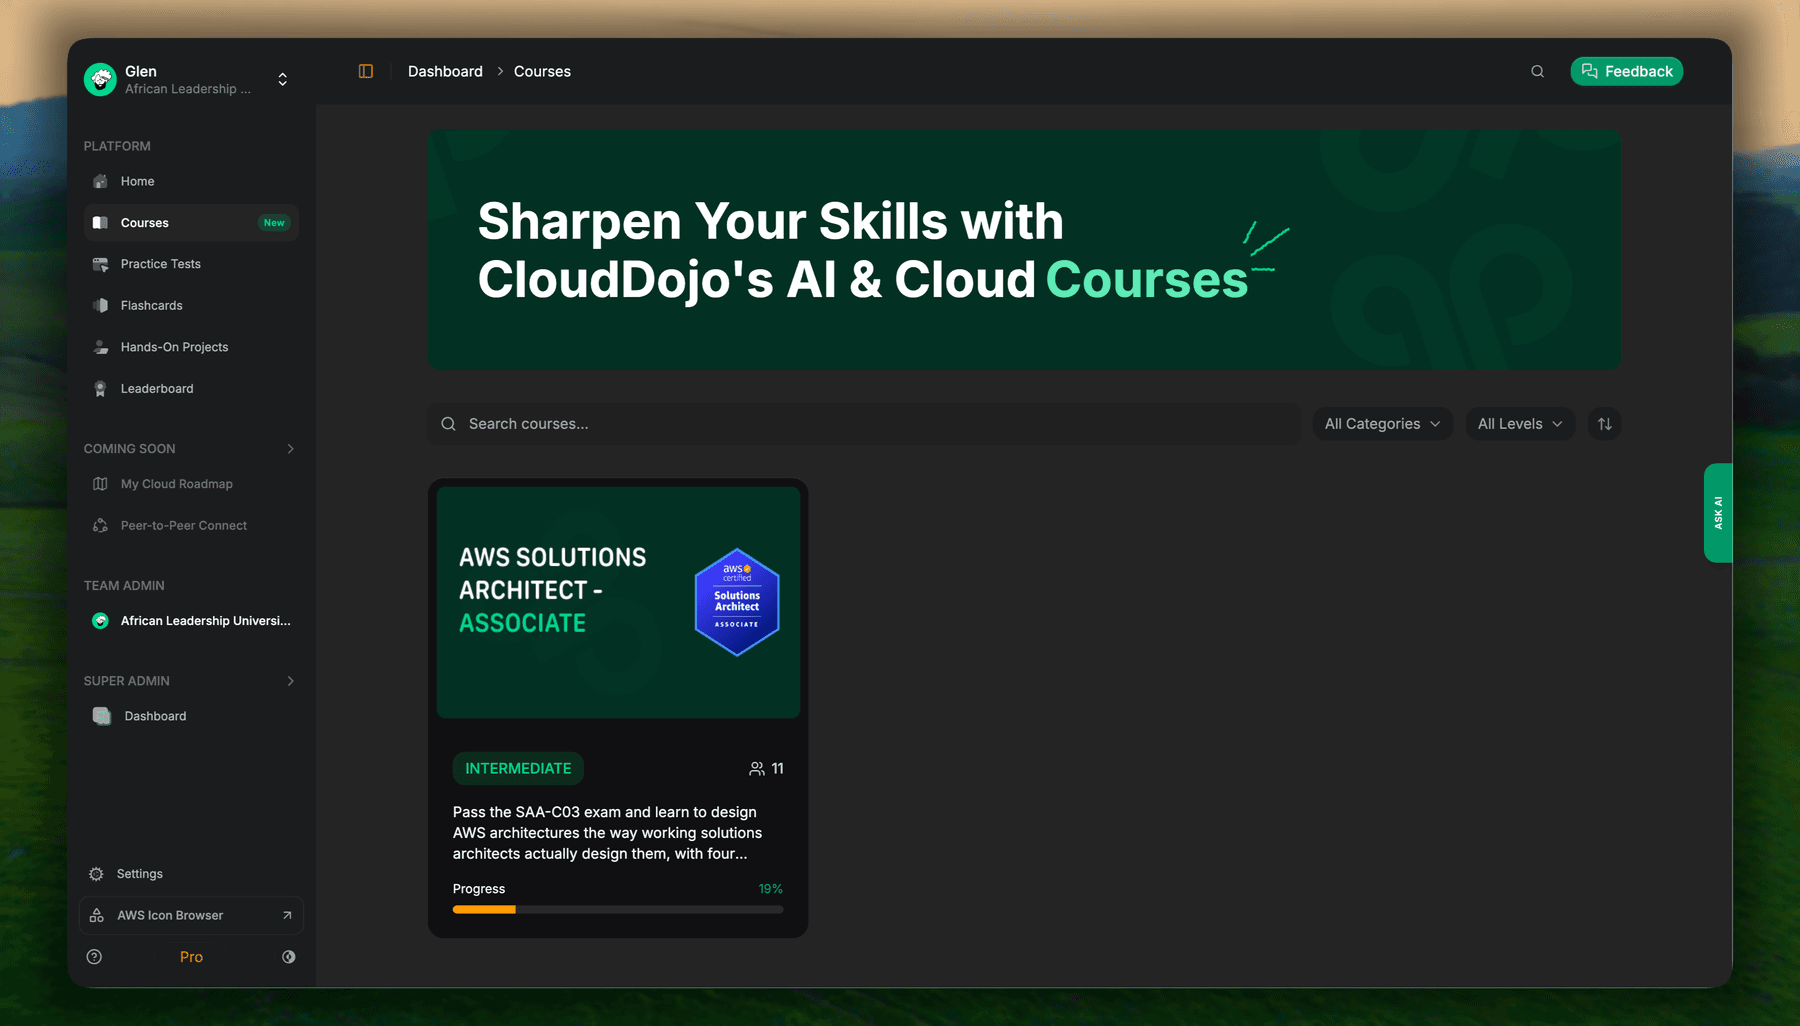Open Flashcards from sidebar

click(191, 305)
